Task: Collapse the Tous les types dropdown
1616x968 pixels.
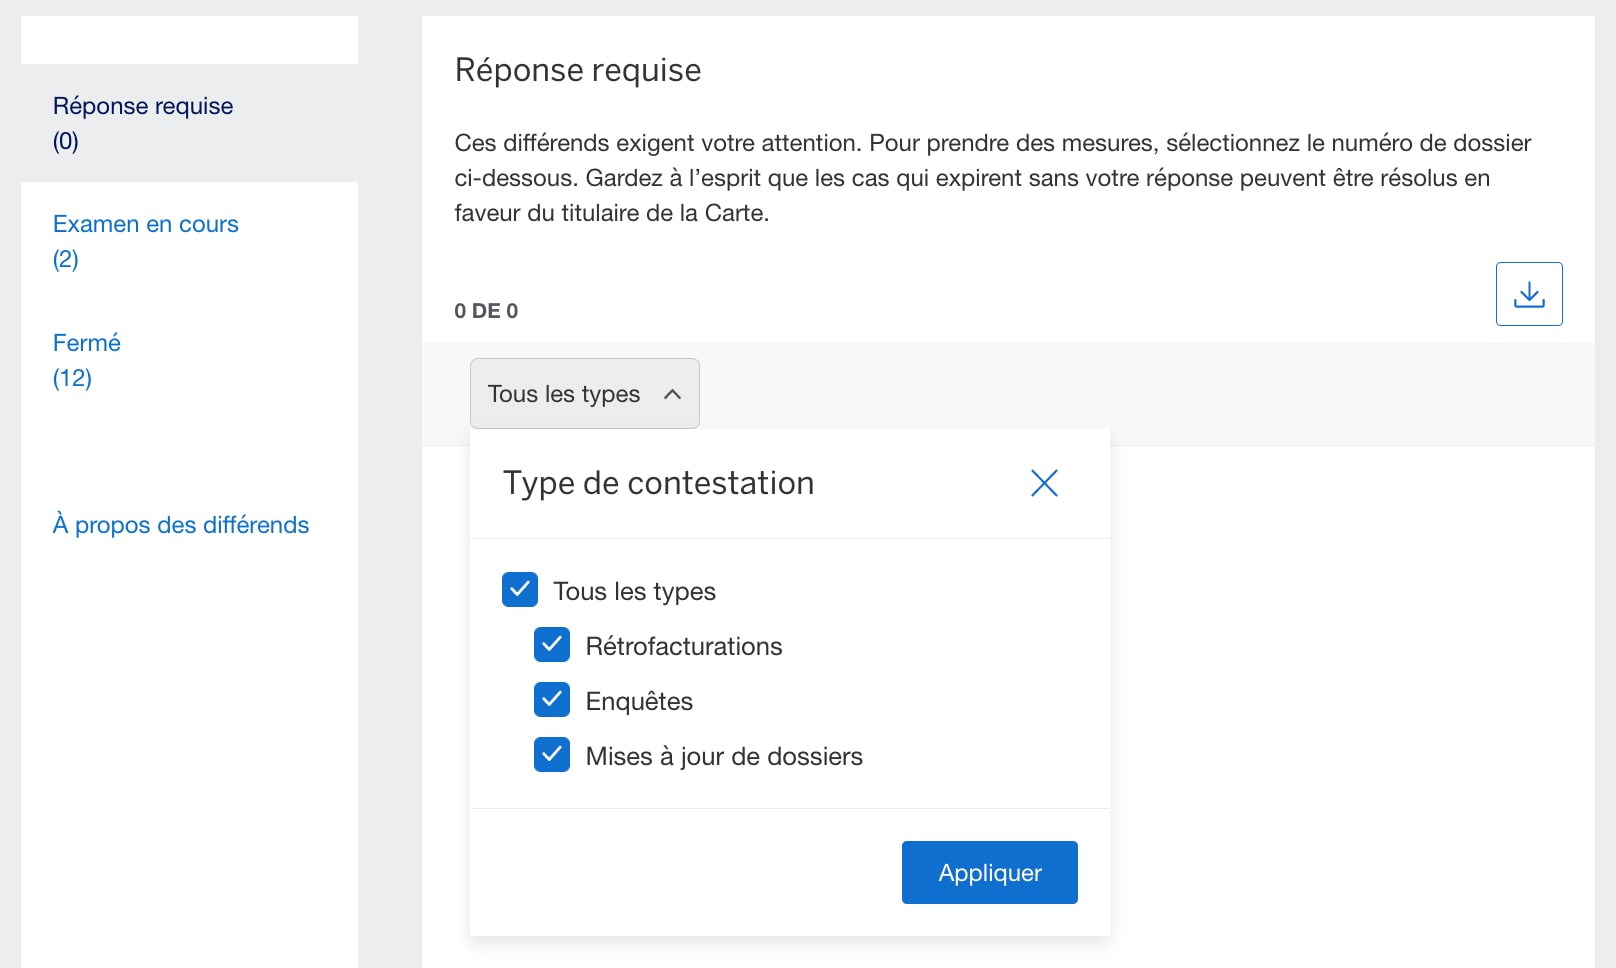Action: [584, 393]
